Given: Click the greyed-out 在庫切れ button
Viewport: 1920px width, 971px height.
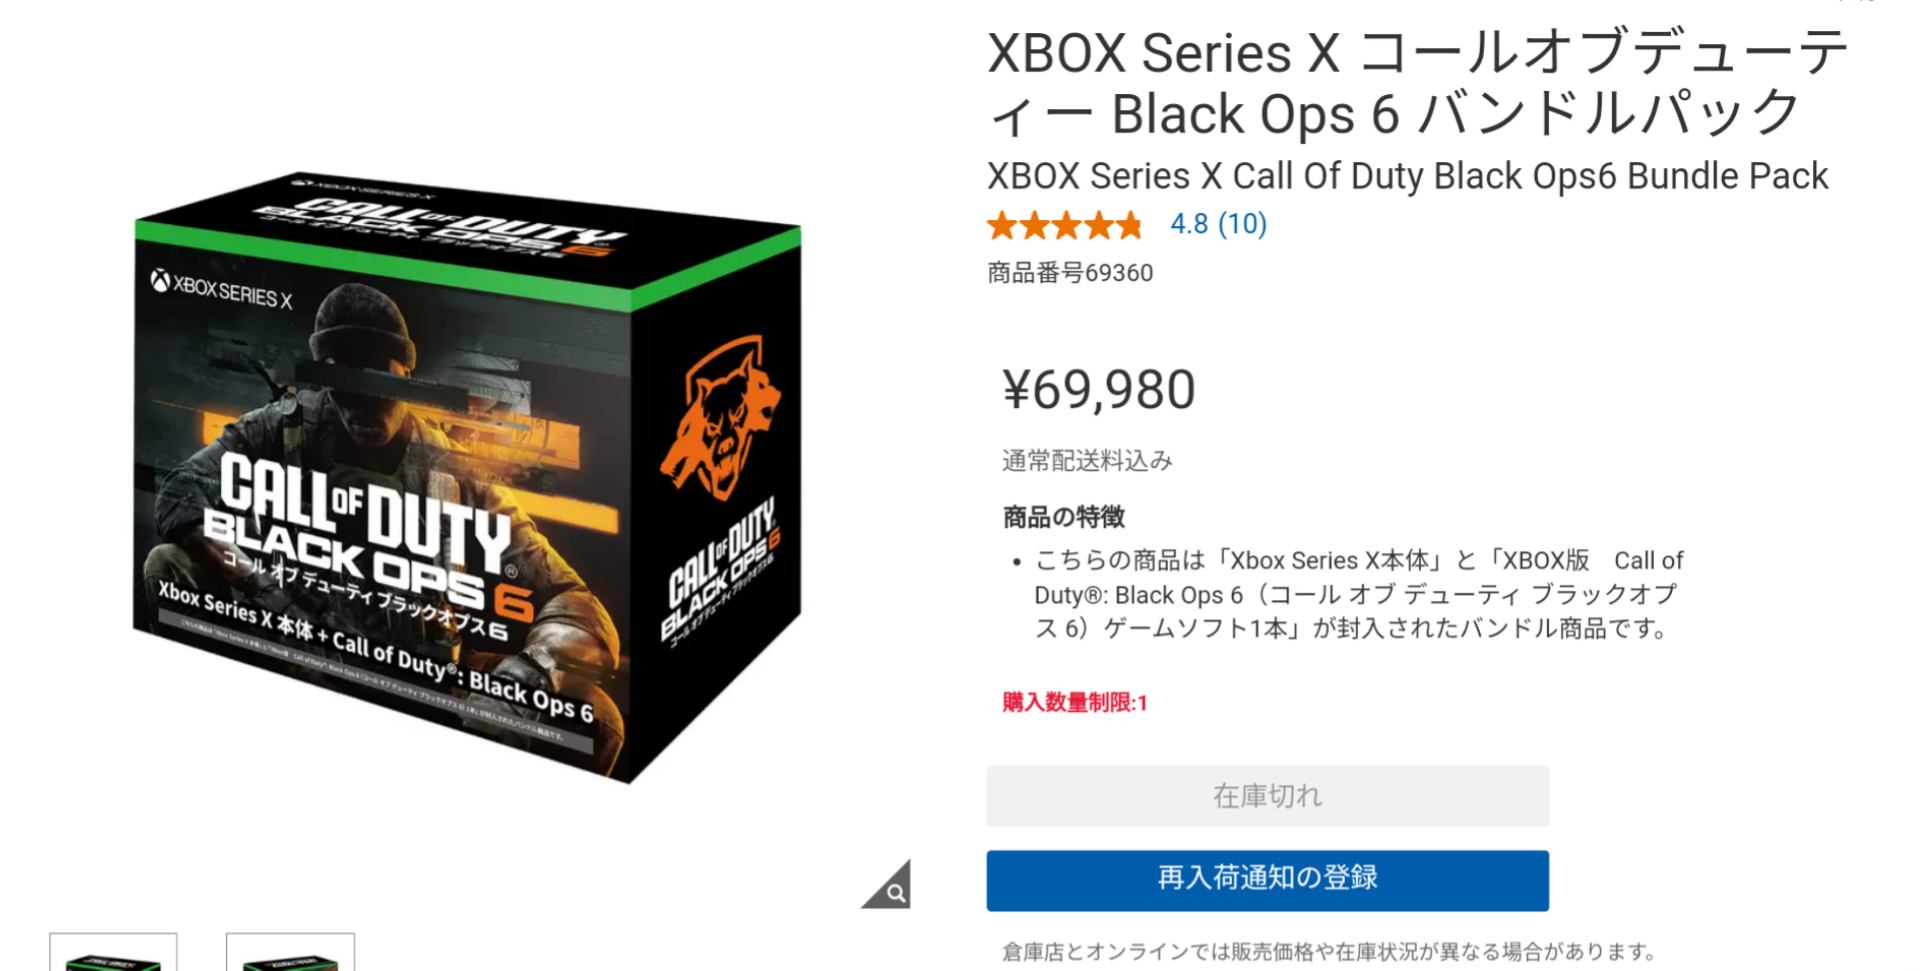Looking at the screenshot, I should pos(1267,796).
